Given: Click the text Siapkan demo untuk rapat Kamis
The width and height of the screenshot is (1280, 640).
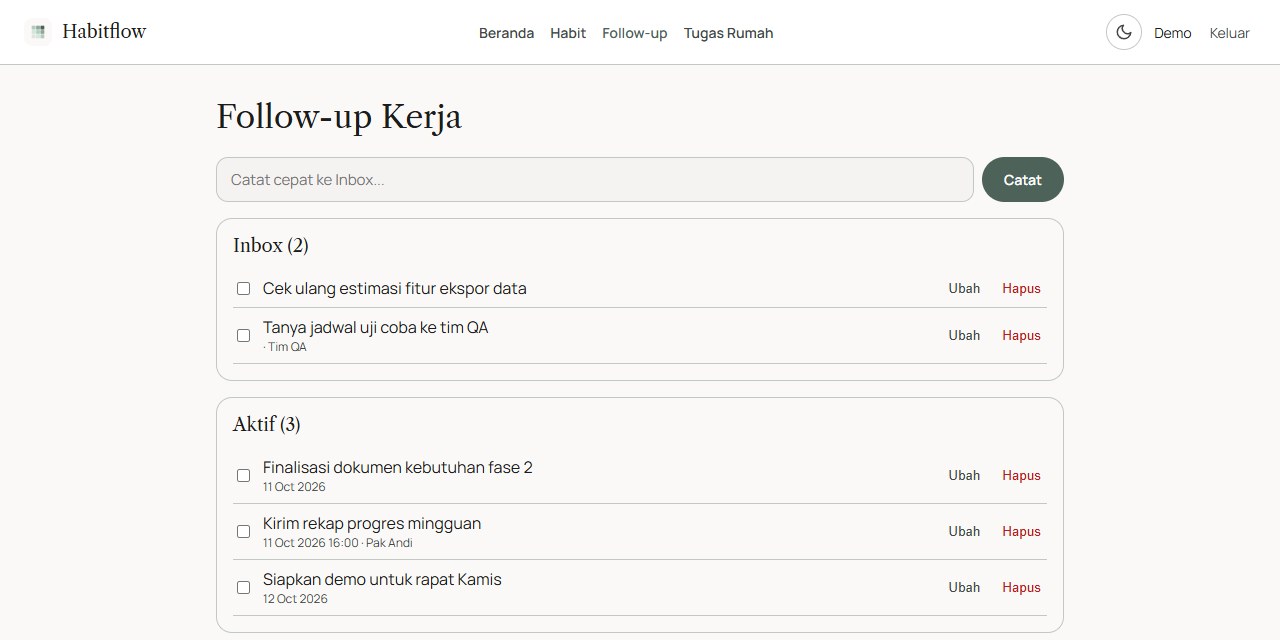Looking at the screenshot, I should click(382, 579).
